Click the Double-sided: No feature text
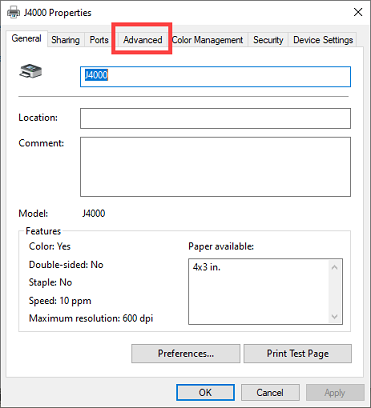The width and height of the screenshot is (371, 408). (66, 265)
